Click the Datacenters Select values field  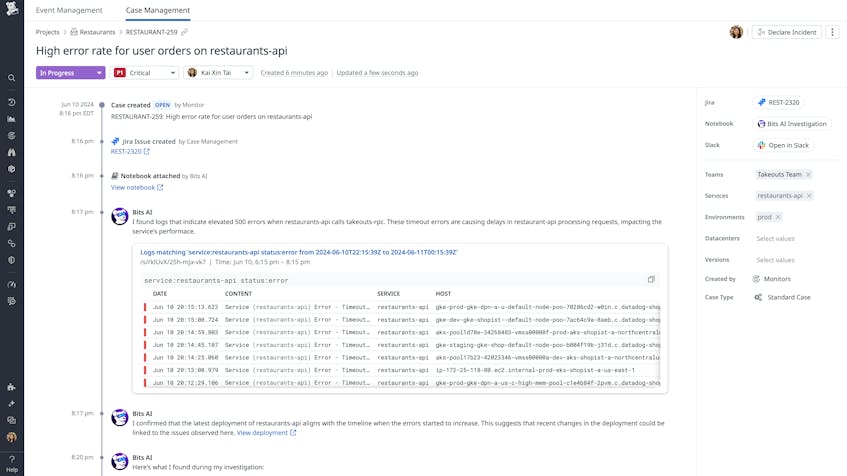(x=775, y=239)
